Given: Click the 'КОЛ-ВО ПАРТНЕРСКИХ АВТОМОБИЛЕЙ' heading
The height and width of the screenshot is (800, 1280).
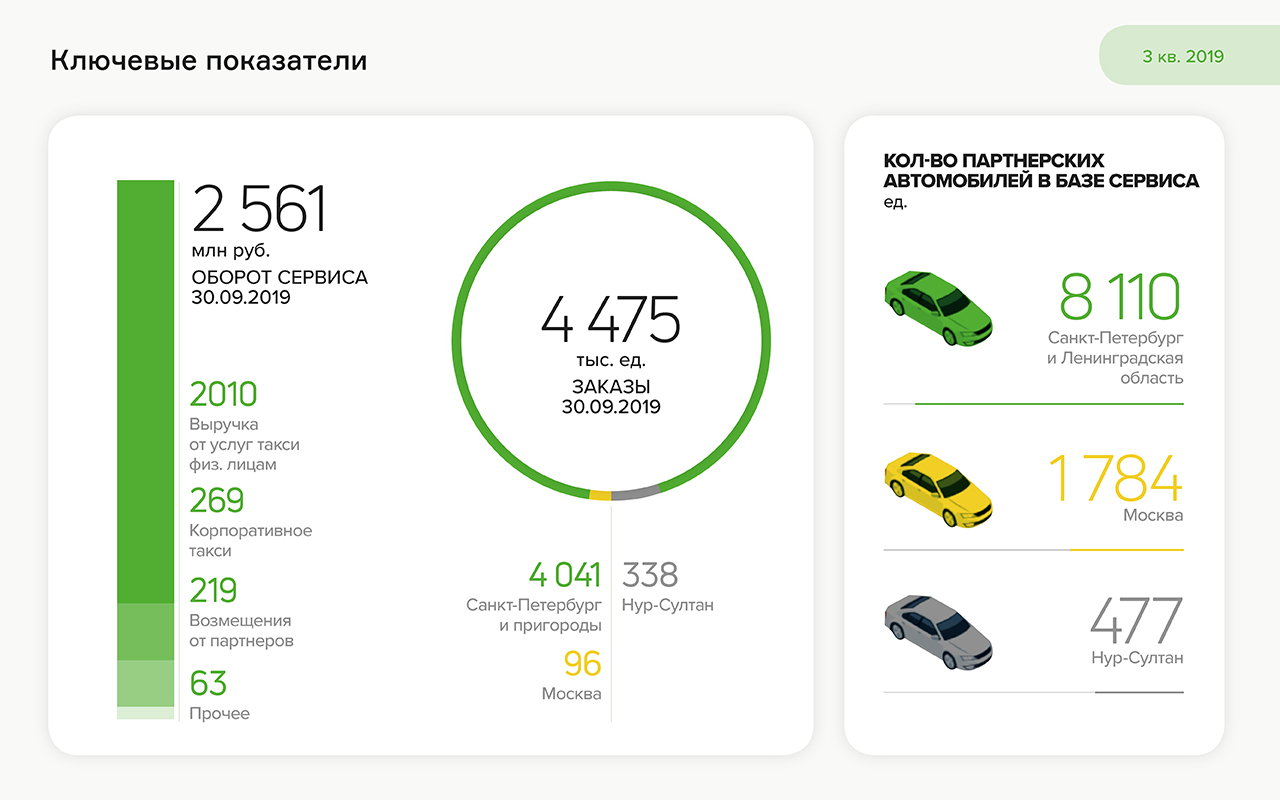Looking at the screenshot, I should 1041,171.
